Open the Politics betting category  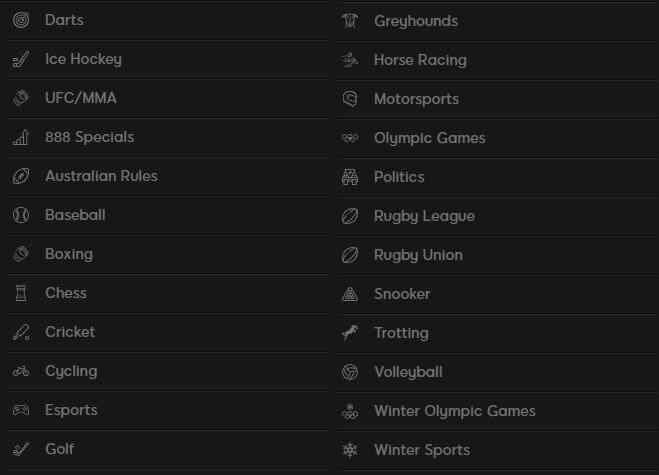498,177
